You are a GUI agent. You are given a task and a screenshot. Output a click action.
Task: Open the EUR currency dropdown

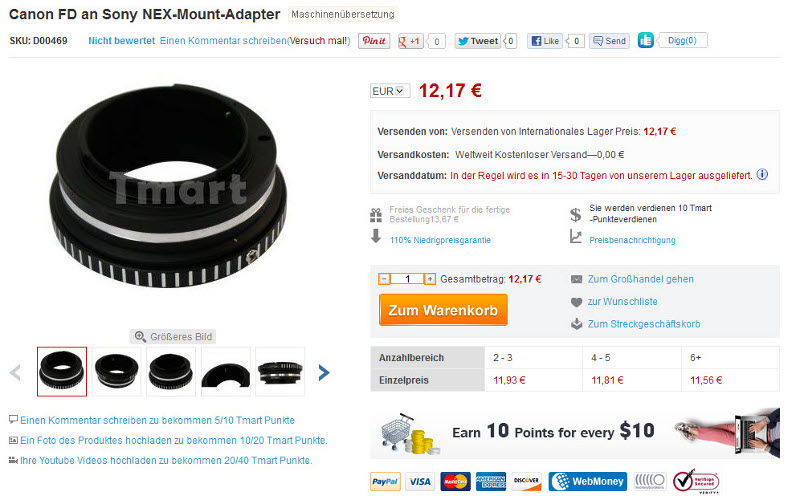pos(390,91)
